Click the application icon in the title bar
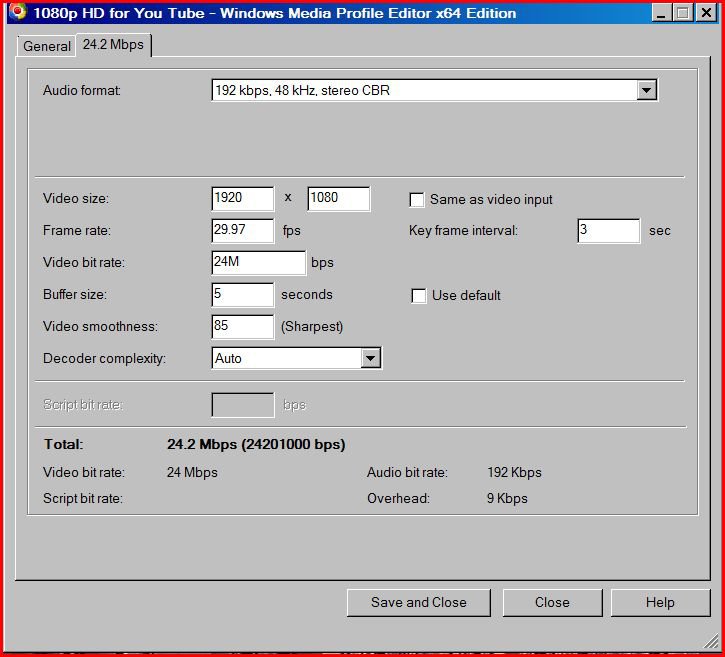 pos(16,13)
